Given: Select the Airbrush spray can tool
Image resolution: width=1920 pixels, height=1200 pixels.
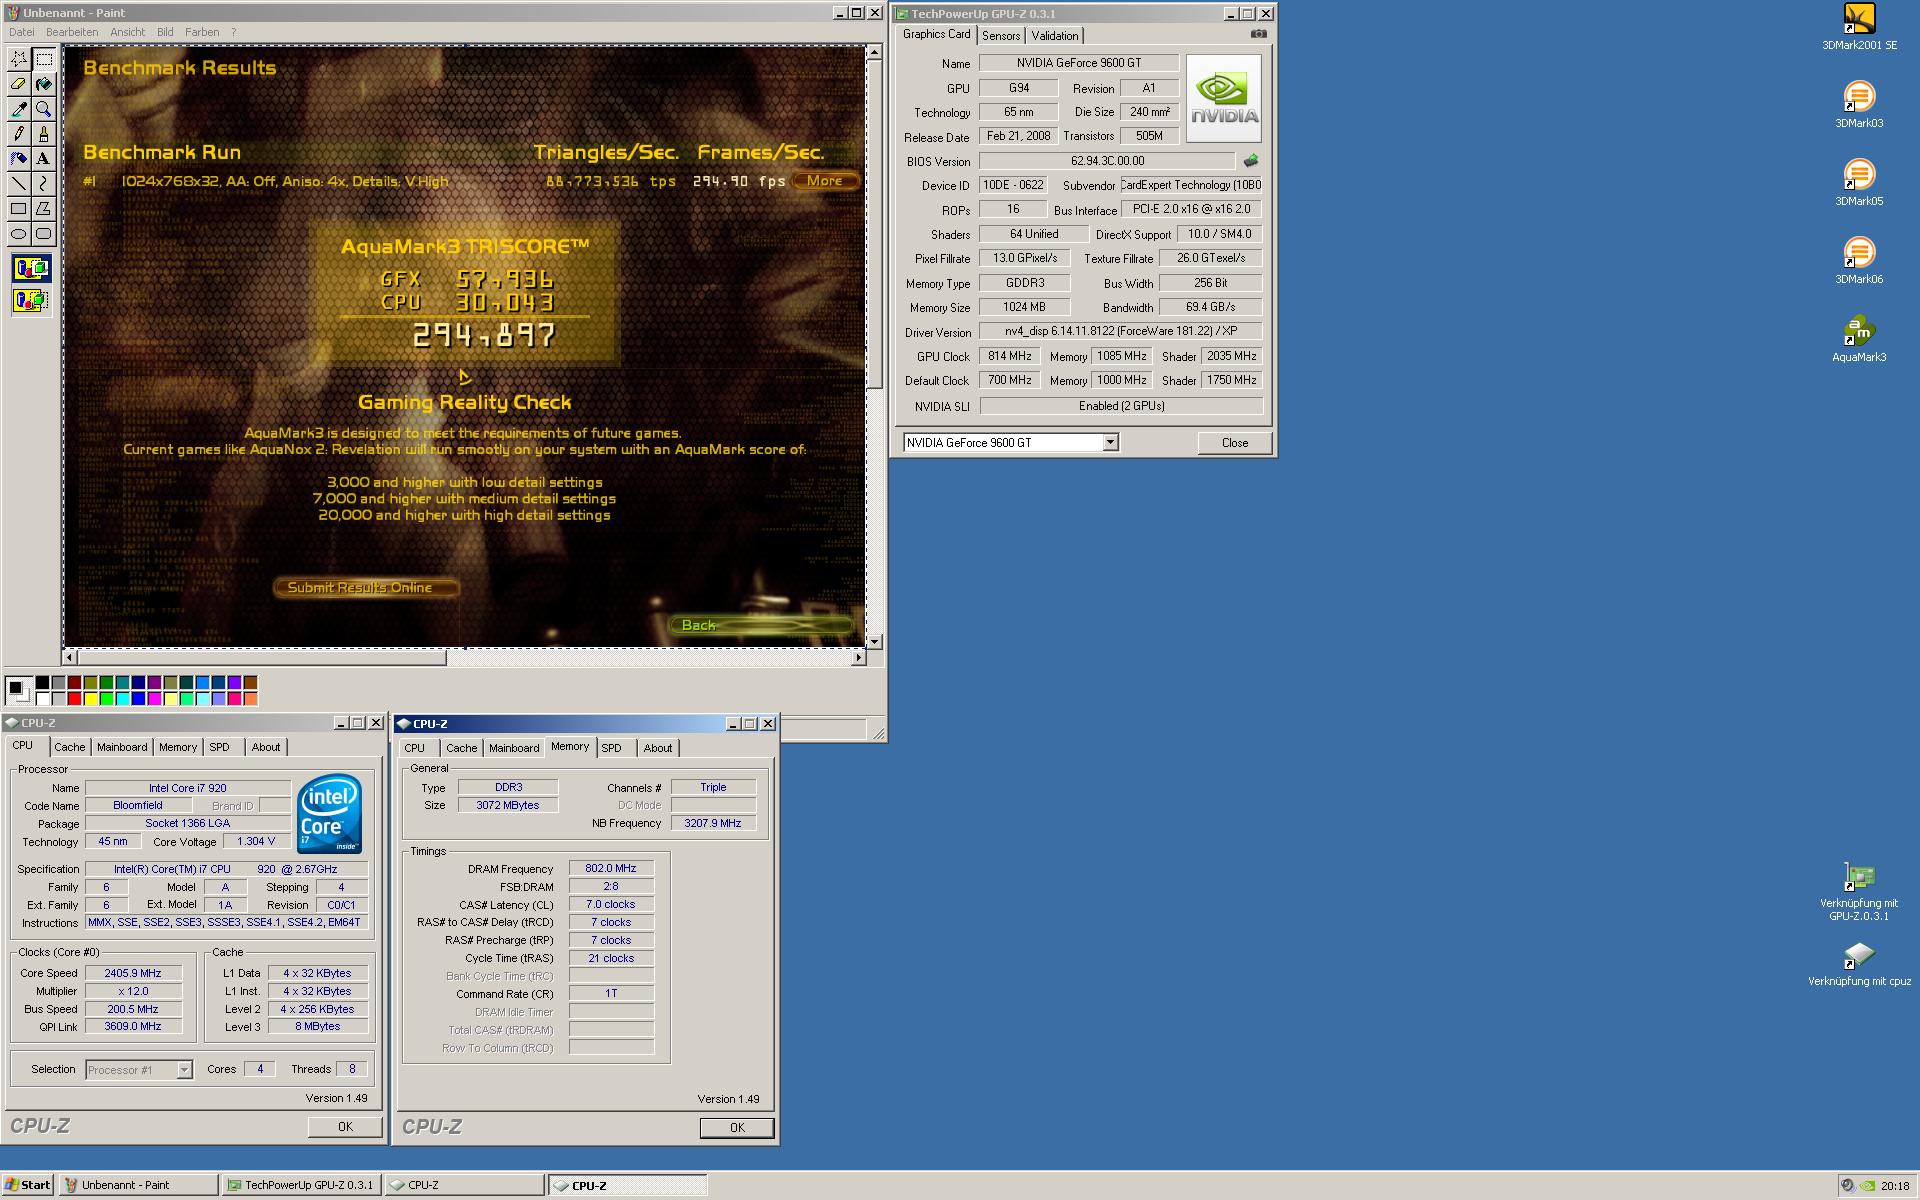Looking at the screenshot, I should (19, 159).
